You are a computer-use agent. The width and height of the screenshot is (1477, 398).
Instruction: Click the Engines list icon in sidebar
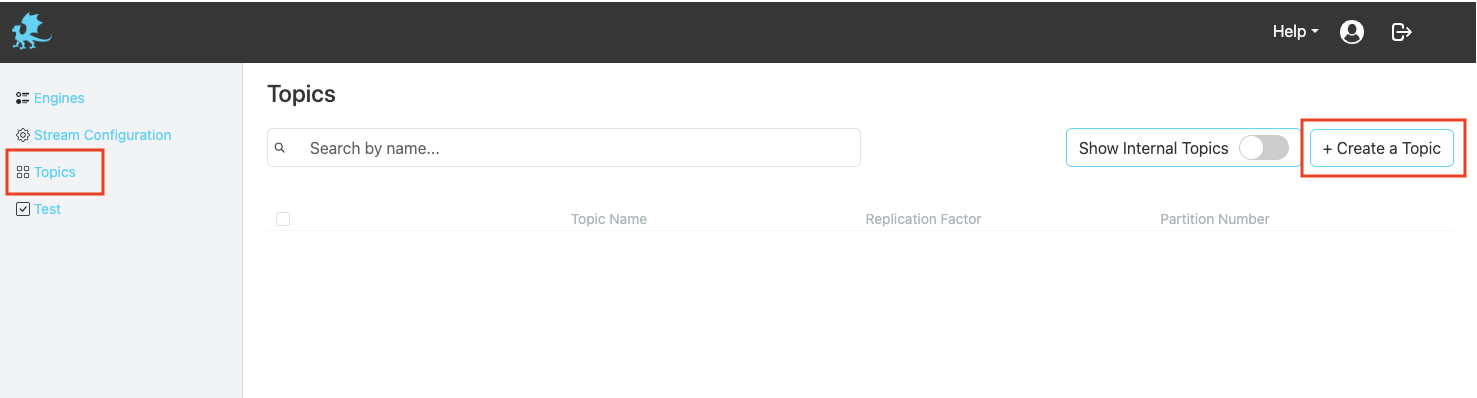coord(23,98)
